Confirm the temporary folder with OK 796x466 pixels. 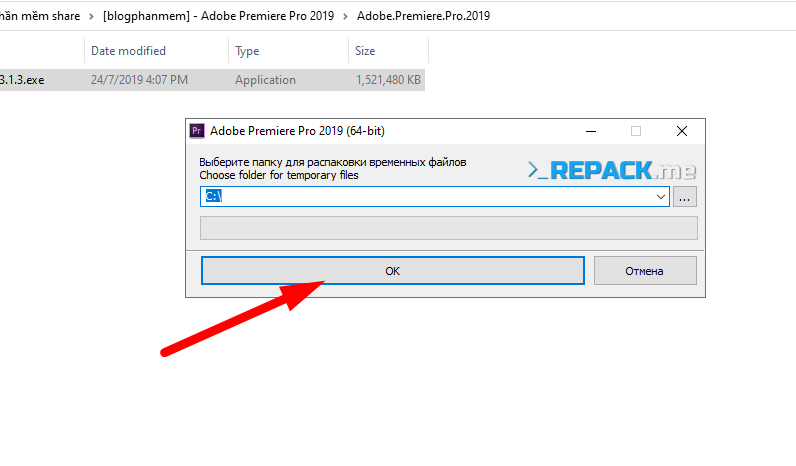[392, 271]
